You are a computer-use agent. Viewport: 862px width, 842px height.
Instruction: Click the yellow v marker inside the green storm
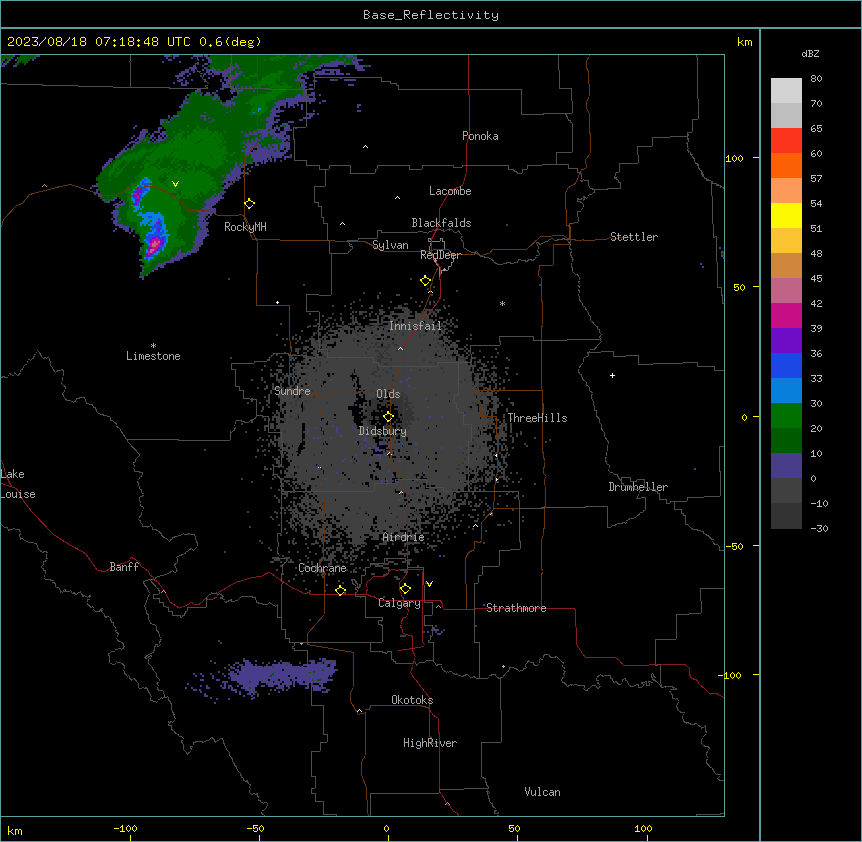pyautogui.click(x=175, y=184)
